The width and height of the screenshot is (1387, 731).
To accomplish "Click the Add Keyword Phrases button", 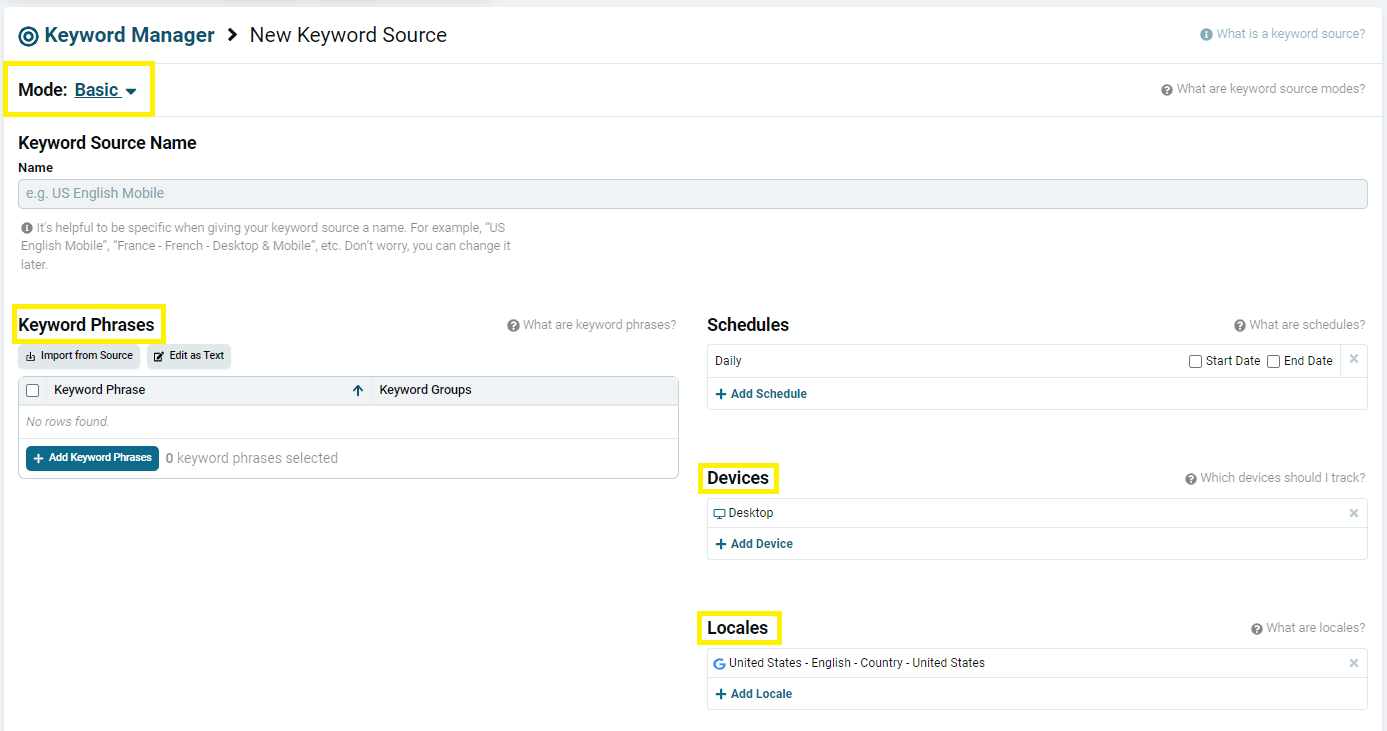I will 92,458.
